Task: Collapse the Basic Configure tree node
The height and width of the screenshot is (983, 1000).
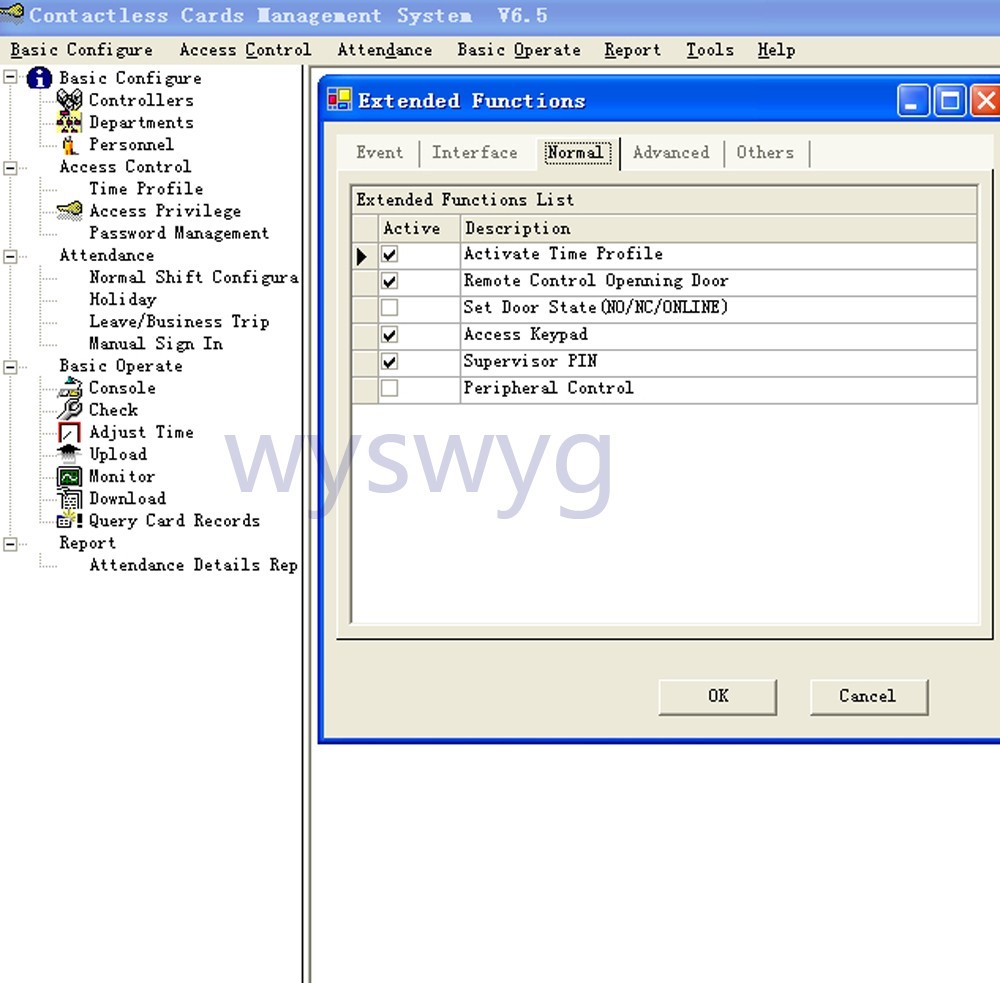Action: (10, 78)
